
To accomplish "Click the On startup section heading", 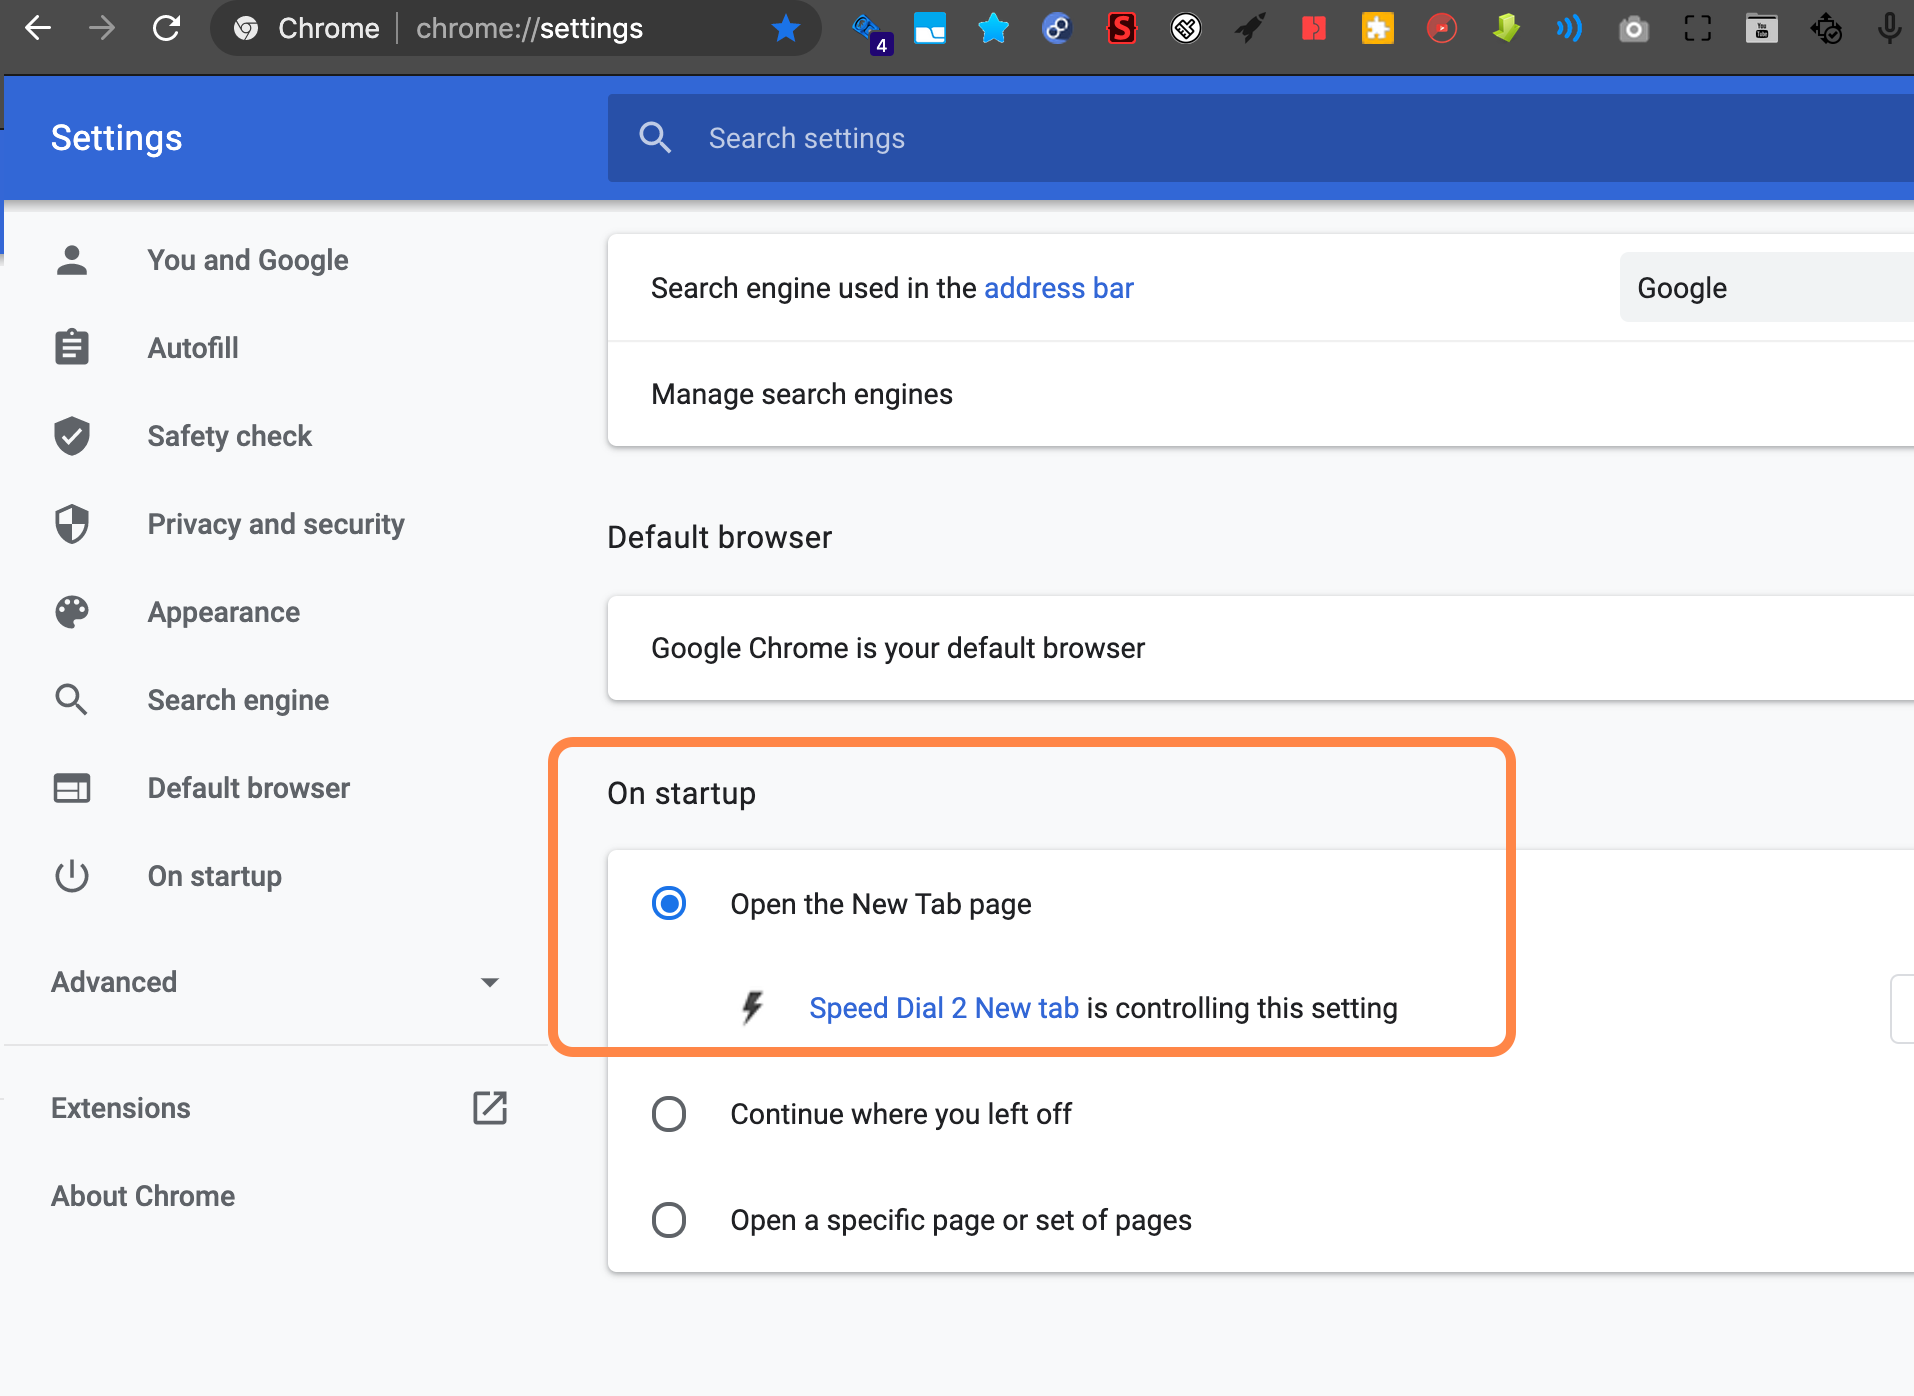I will tap(681, 793).
